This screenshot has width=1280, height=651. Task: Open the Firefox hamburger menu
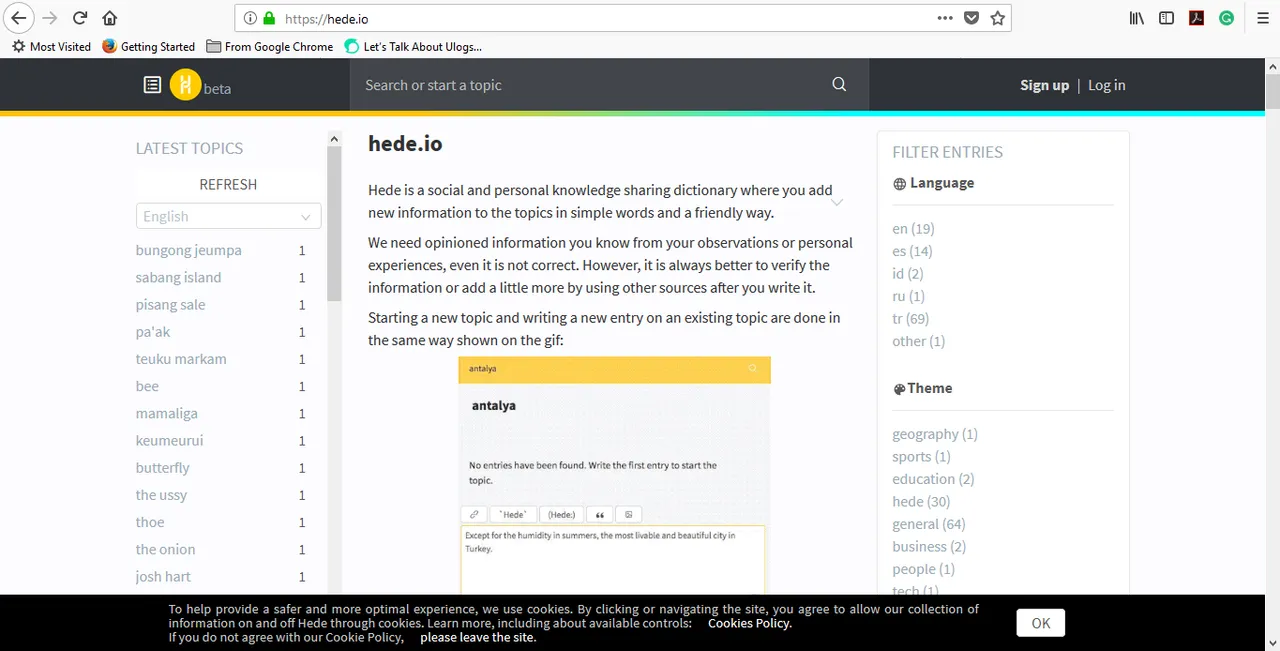tap(1263, 18)
